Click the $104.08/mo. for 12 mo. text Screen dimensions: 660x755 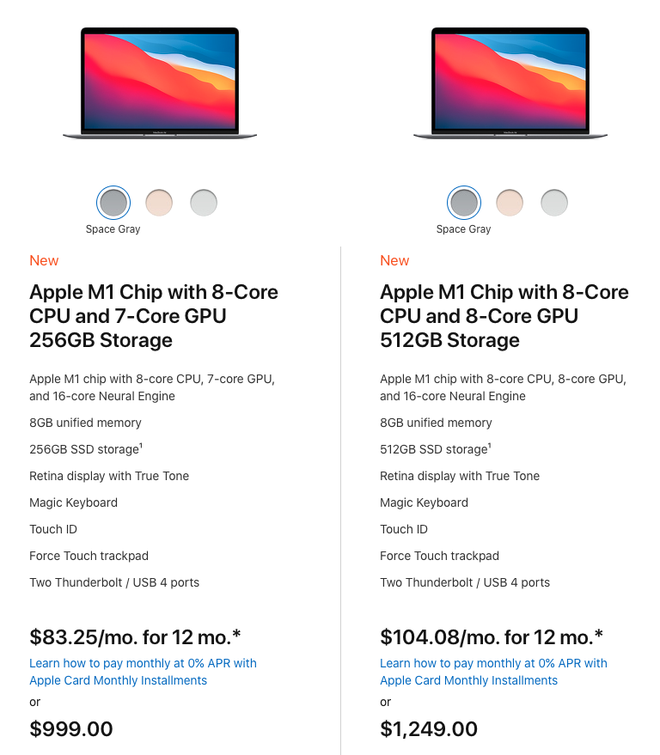[492, 637]
